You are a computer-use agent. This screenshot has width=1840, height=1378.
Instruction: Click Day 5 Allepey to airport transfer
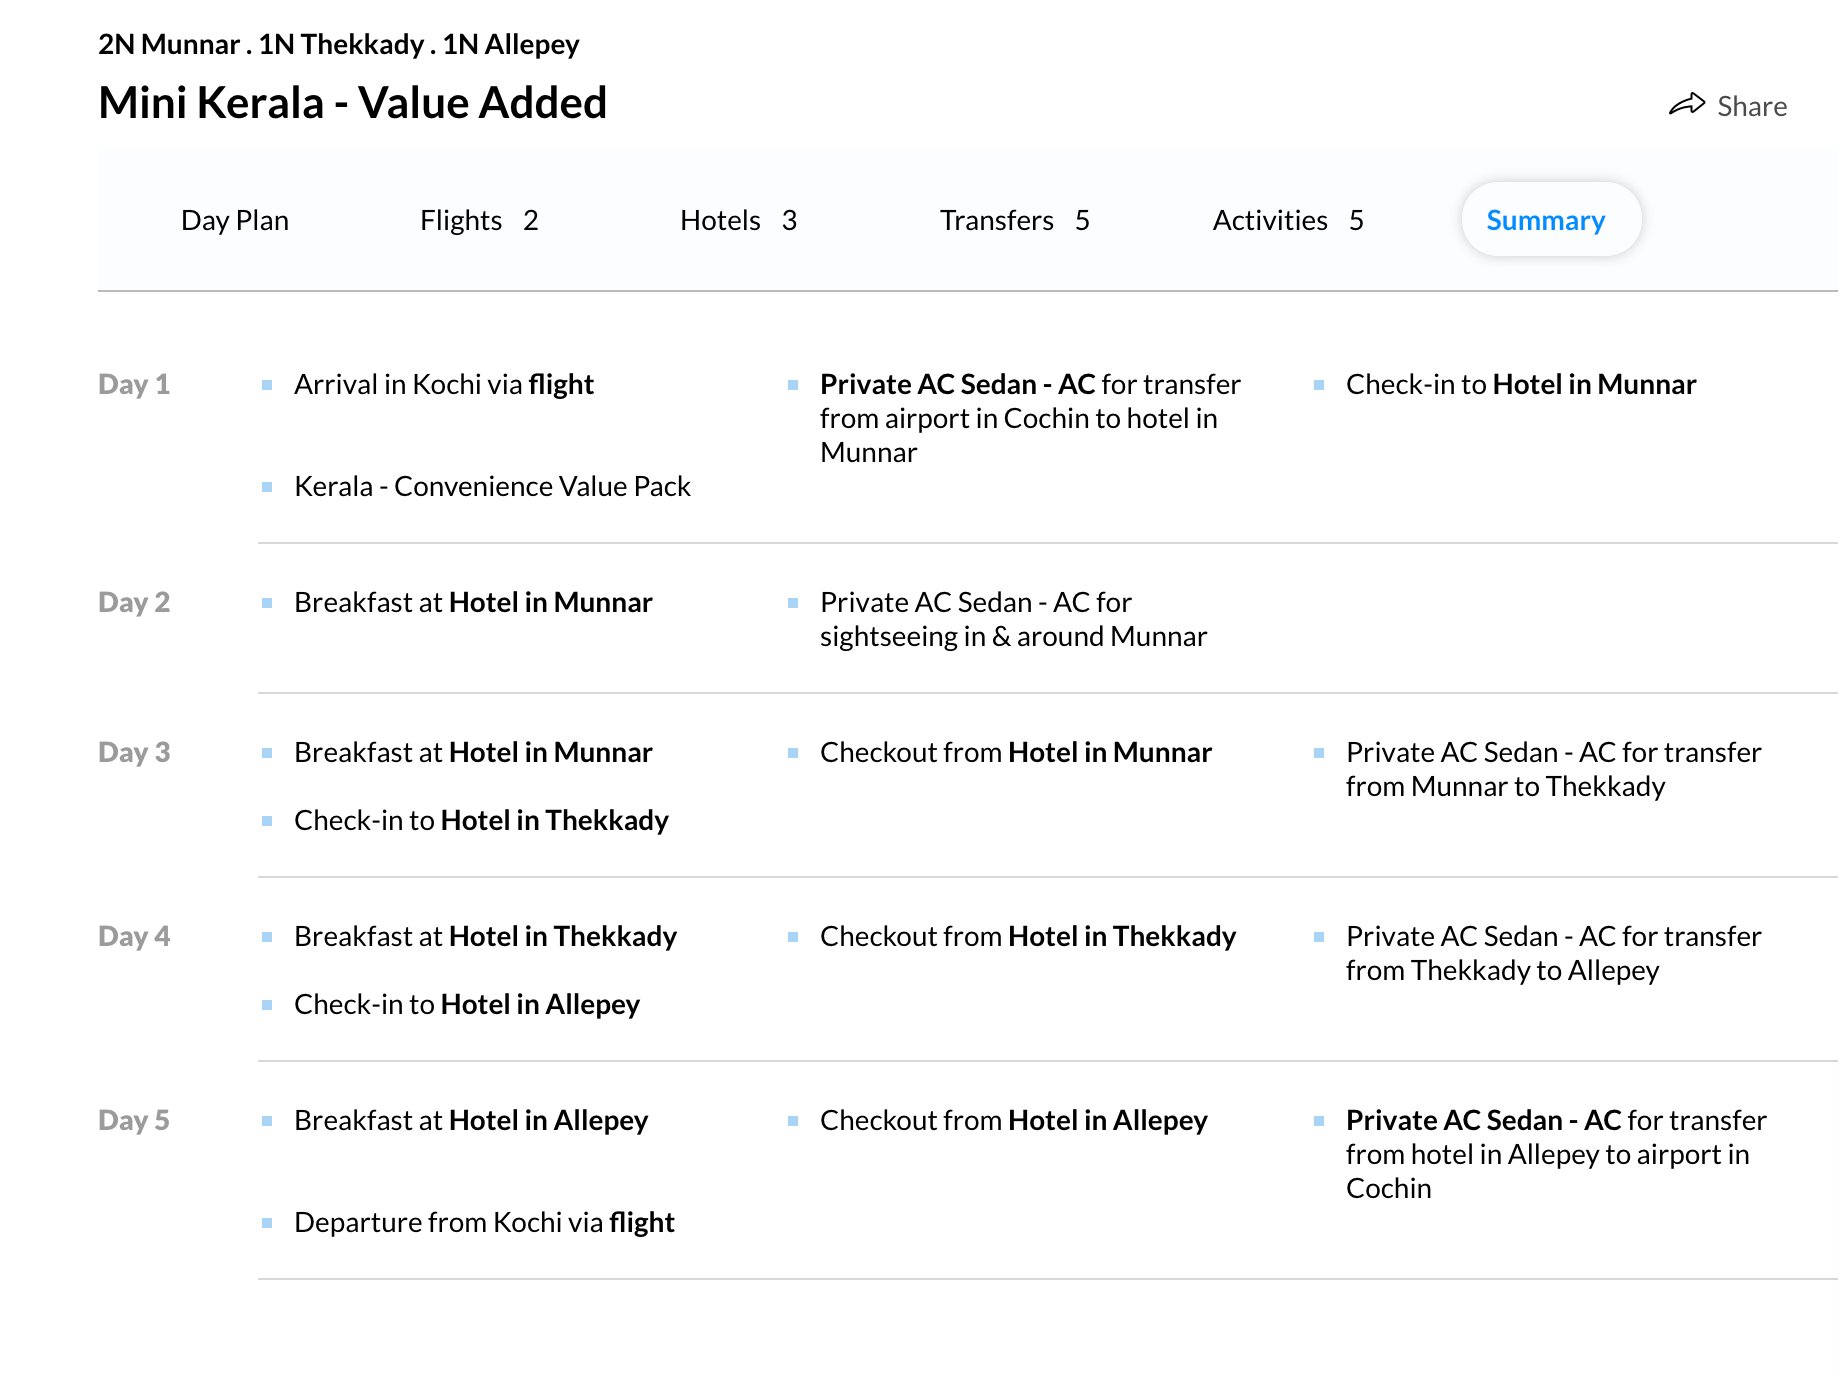pos(1556,1154)
